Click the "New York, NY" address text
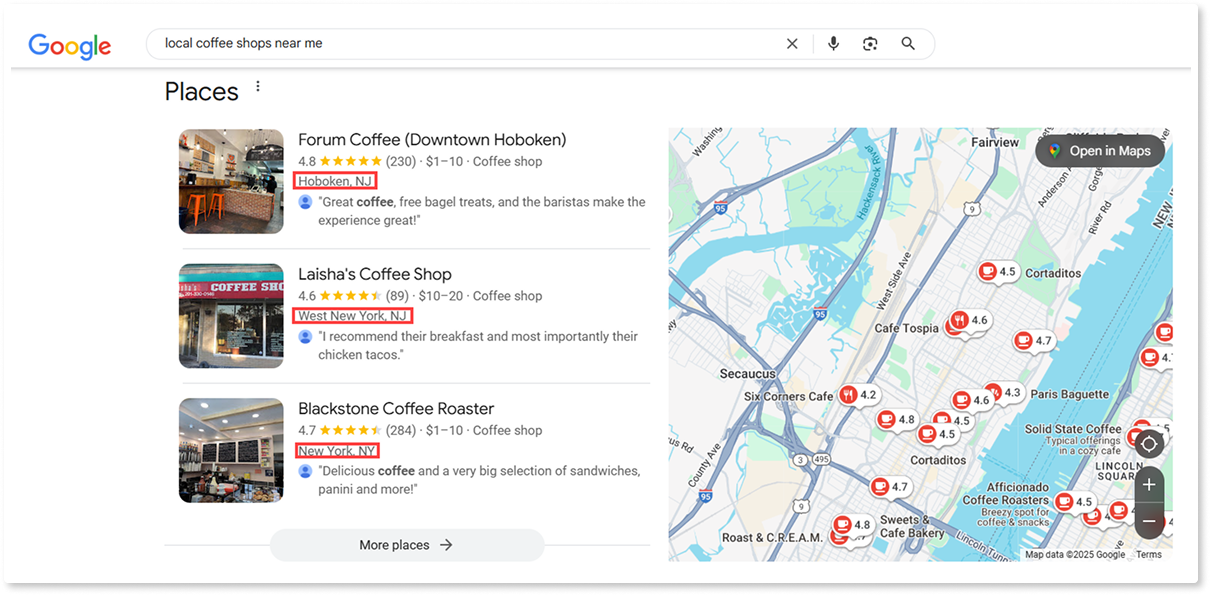This screenshot has height=595, width=1210. 337,451
